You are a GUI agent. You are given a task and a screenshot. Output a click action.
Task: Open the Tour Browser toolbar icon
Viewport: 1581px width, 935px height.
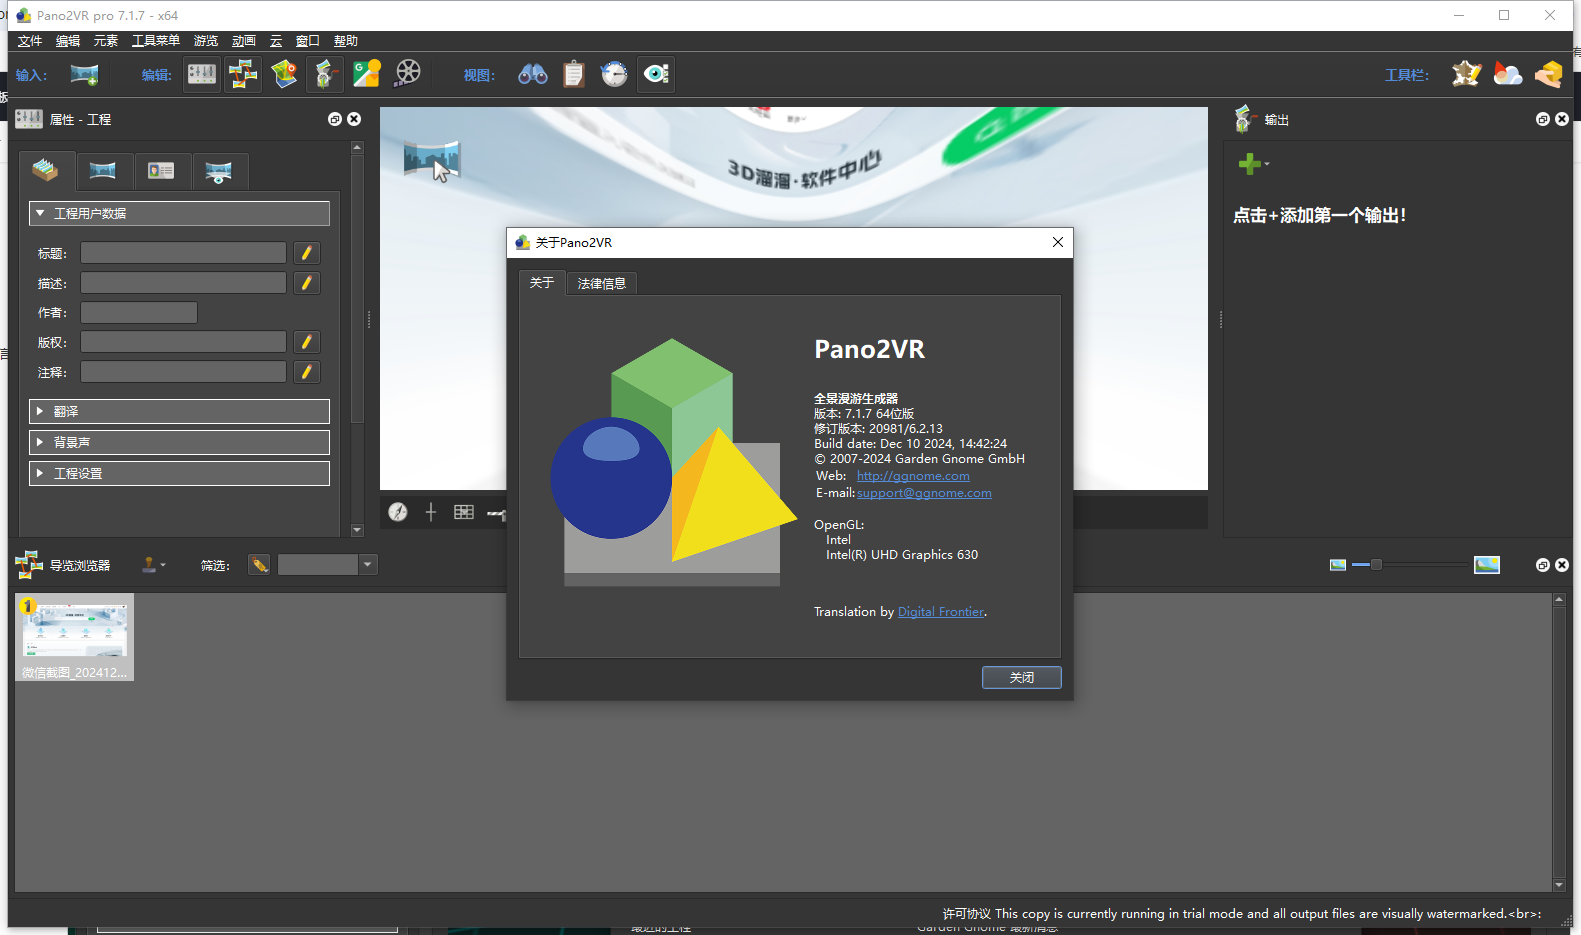tap(243, 74)
